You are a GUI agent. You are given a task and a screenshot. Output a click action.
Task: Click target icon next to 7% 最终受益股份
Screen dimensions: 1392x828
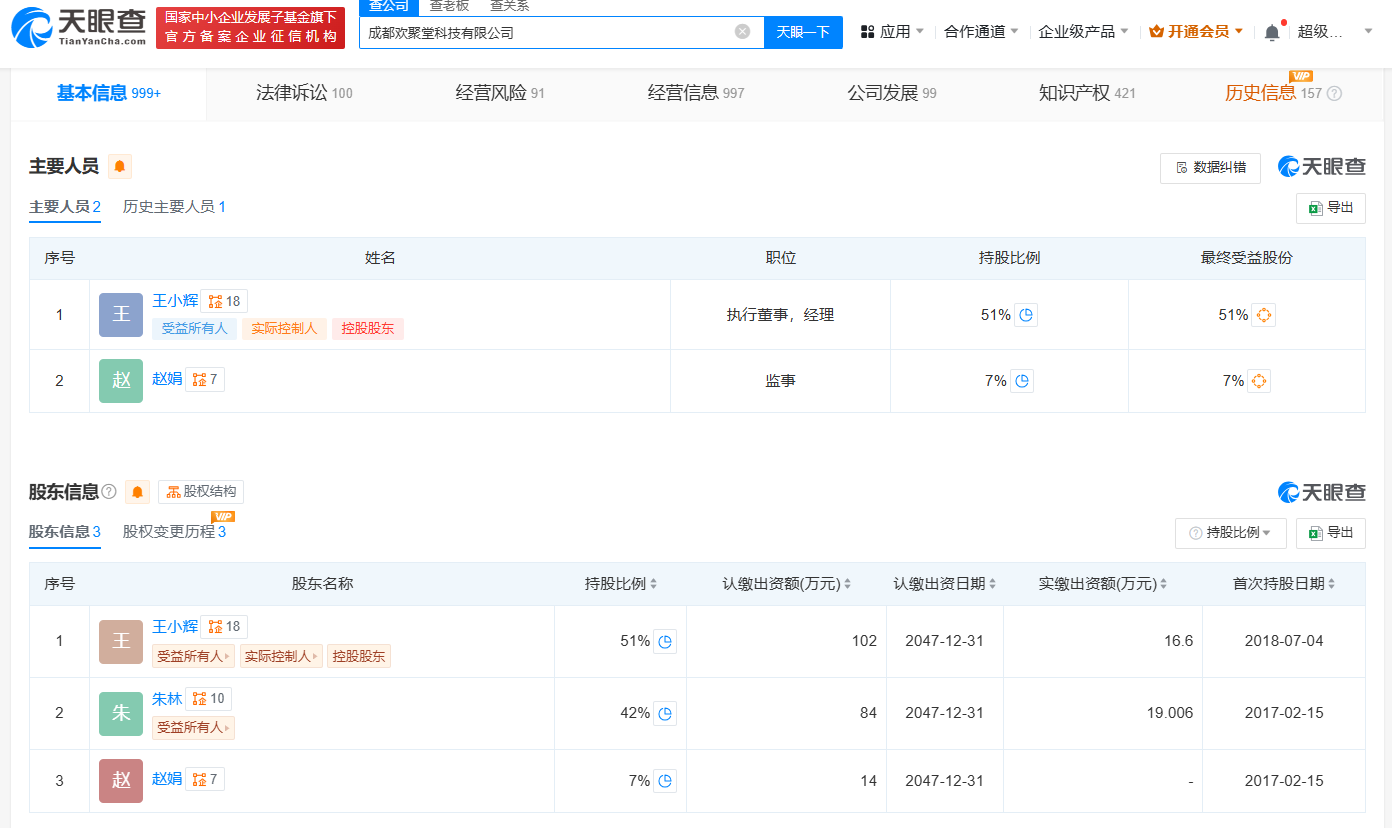pyautogui.click(x=1259, y=381)
